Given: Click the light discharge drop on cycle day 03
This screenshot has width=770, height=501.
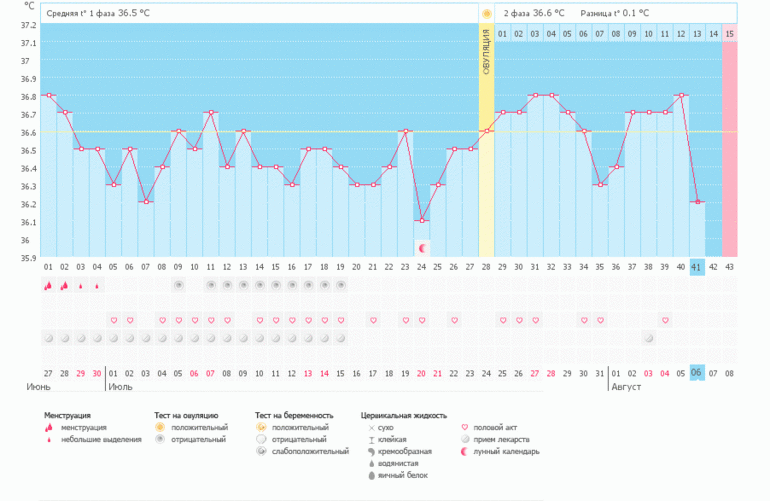Looking at the screenshot, I should [x=81, y=286].
